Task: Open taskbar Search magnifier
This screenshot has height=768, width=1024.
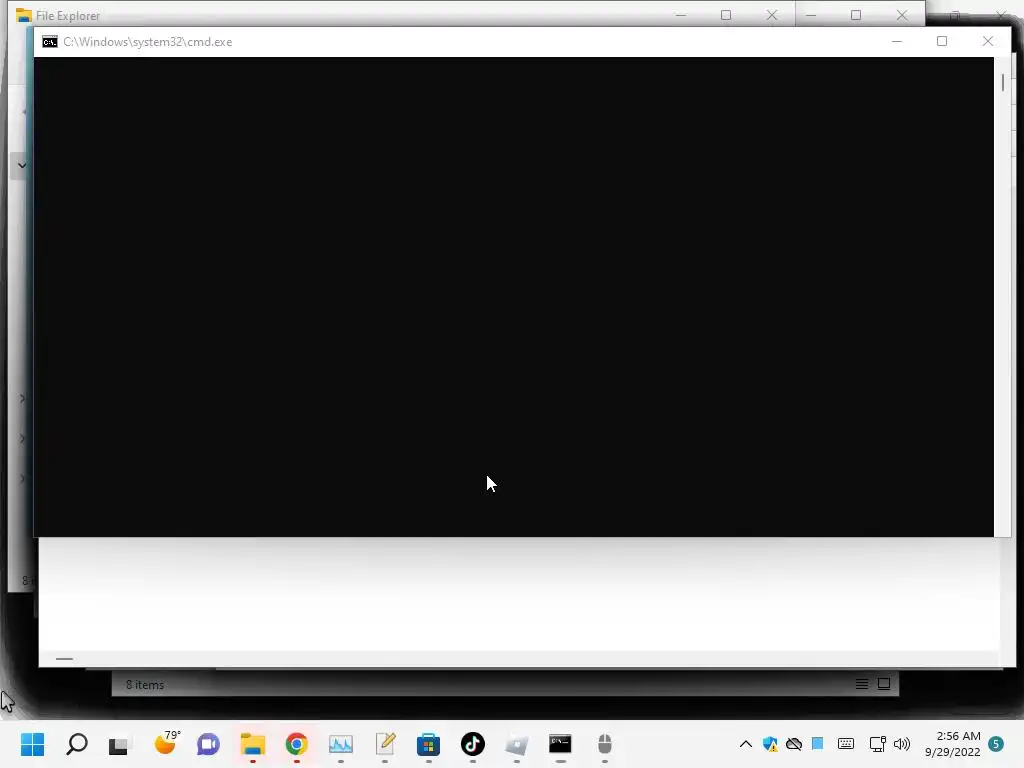Action: tap(76, 744)
